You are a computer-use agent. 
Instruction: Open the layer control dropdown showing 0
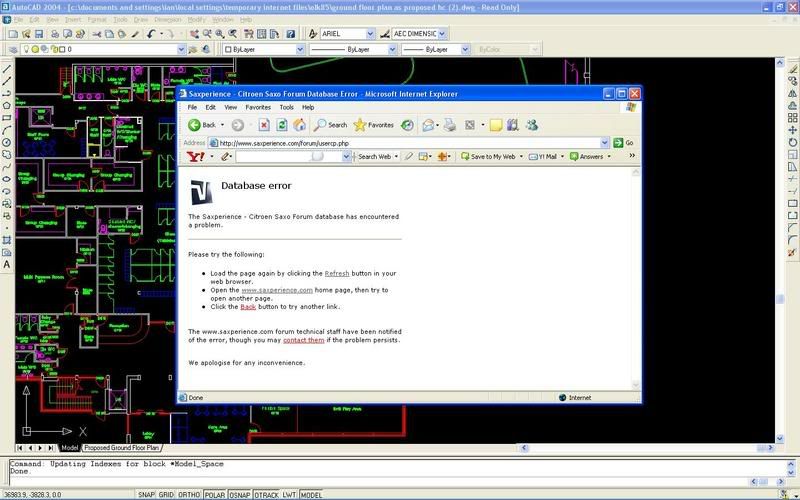tap(181, 49)
